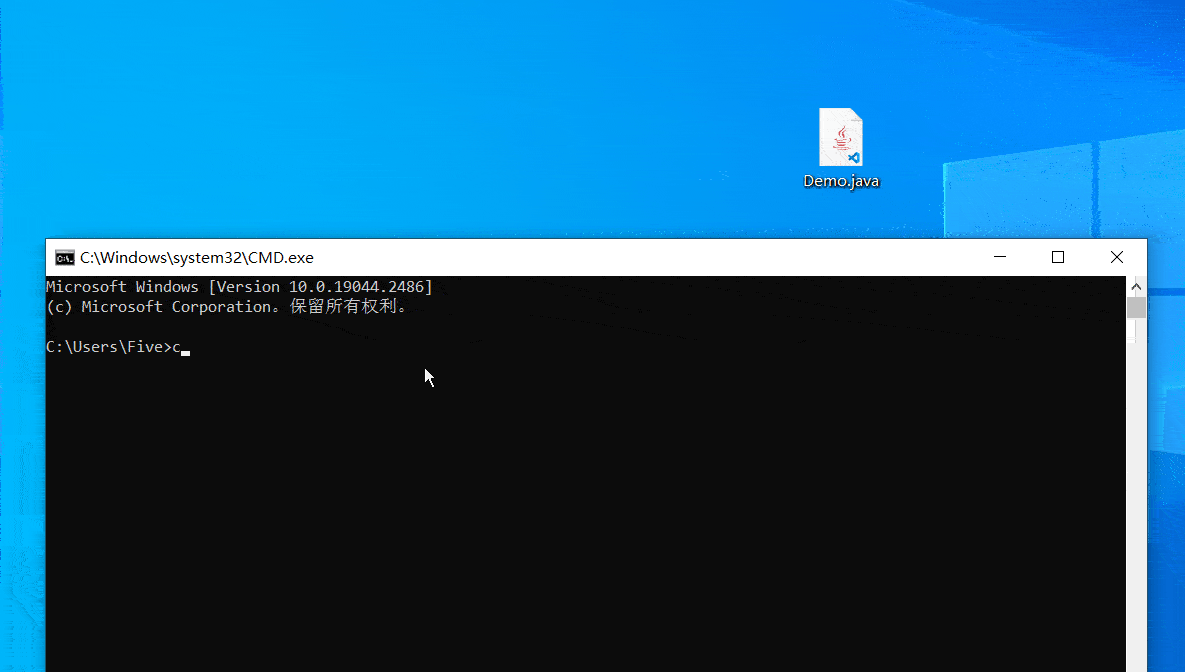Click the Microsoft Windows version line

(239, 286)
